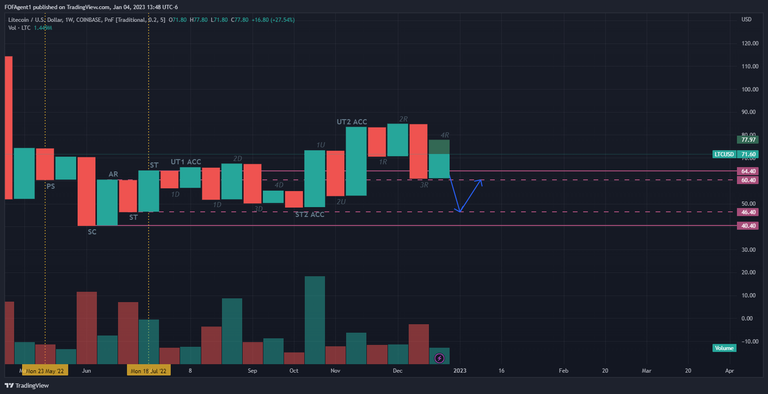Click the blue projection arrow tip
This screenshot has height=394, width=768.
[x=482, y=180]
